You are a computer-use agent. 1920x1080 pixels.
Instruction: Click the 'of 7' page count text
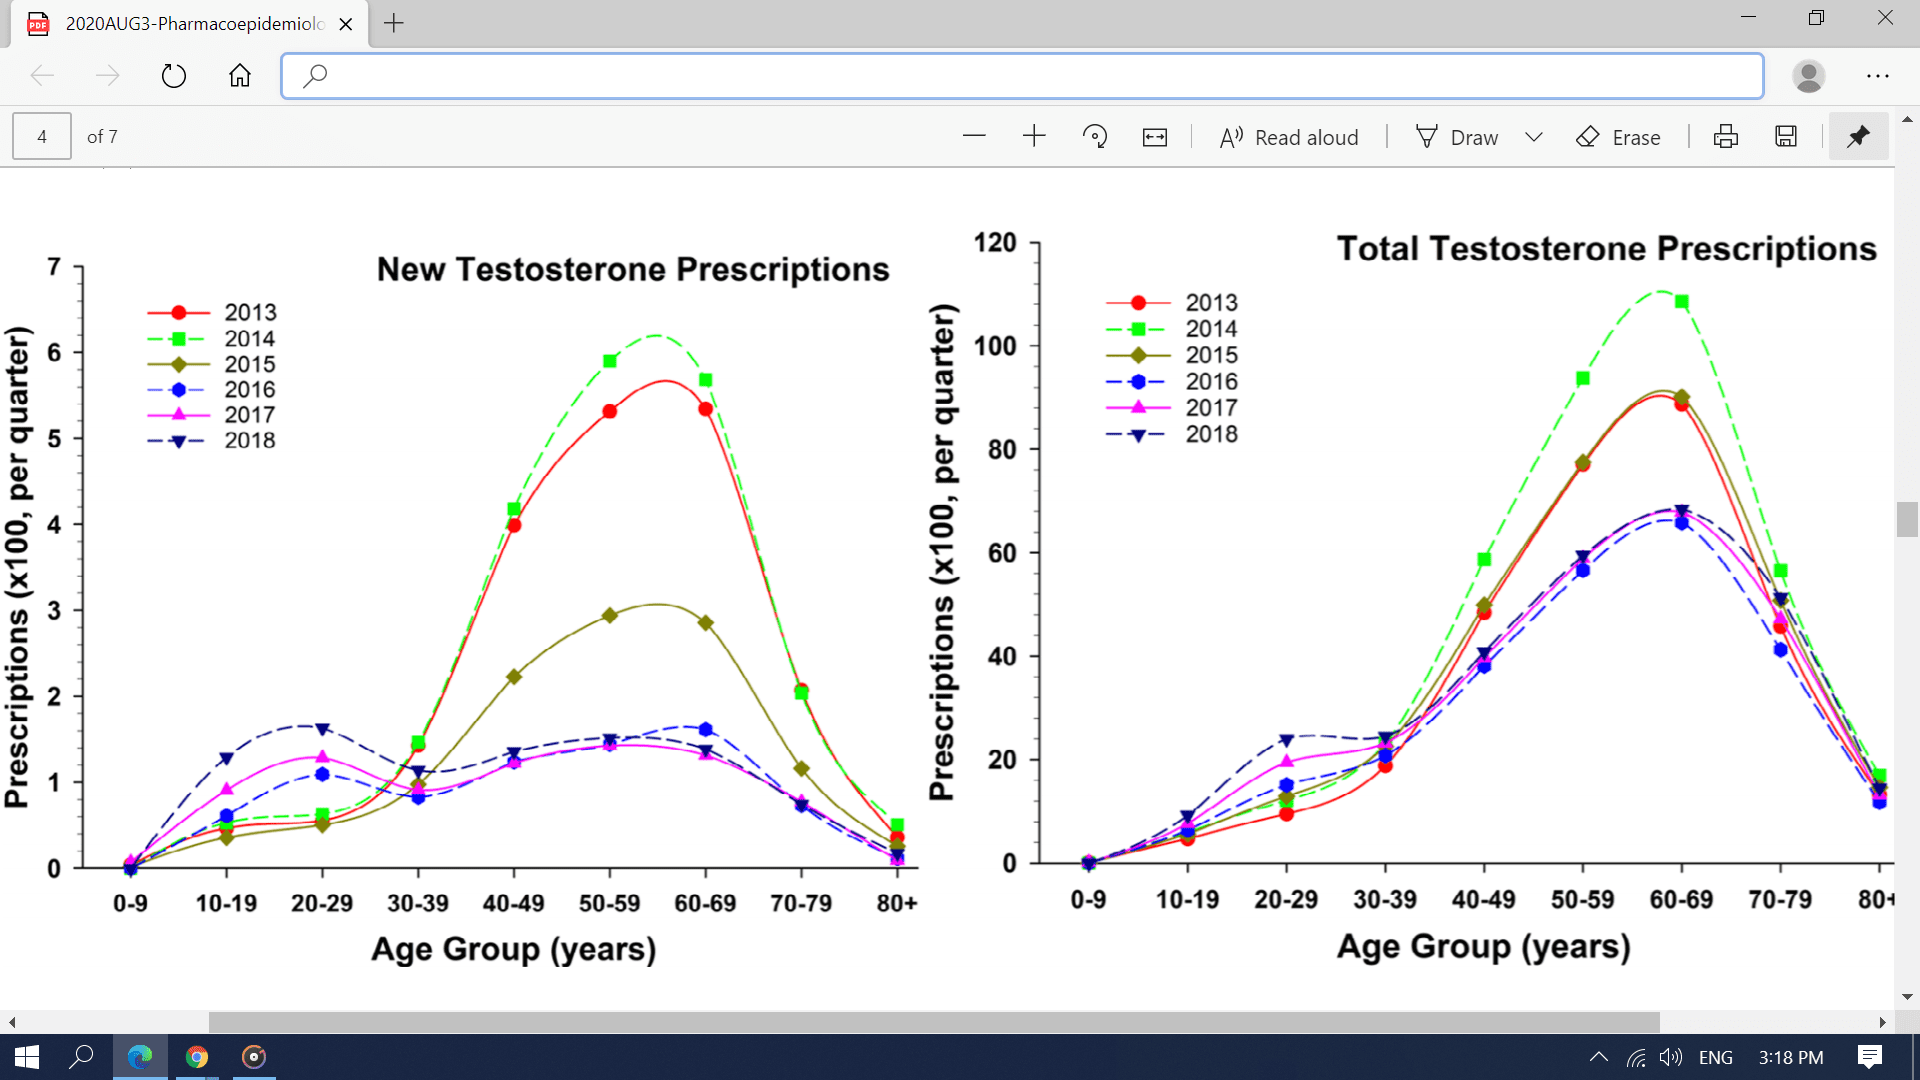pos(102,137)
